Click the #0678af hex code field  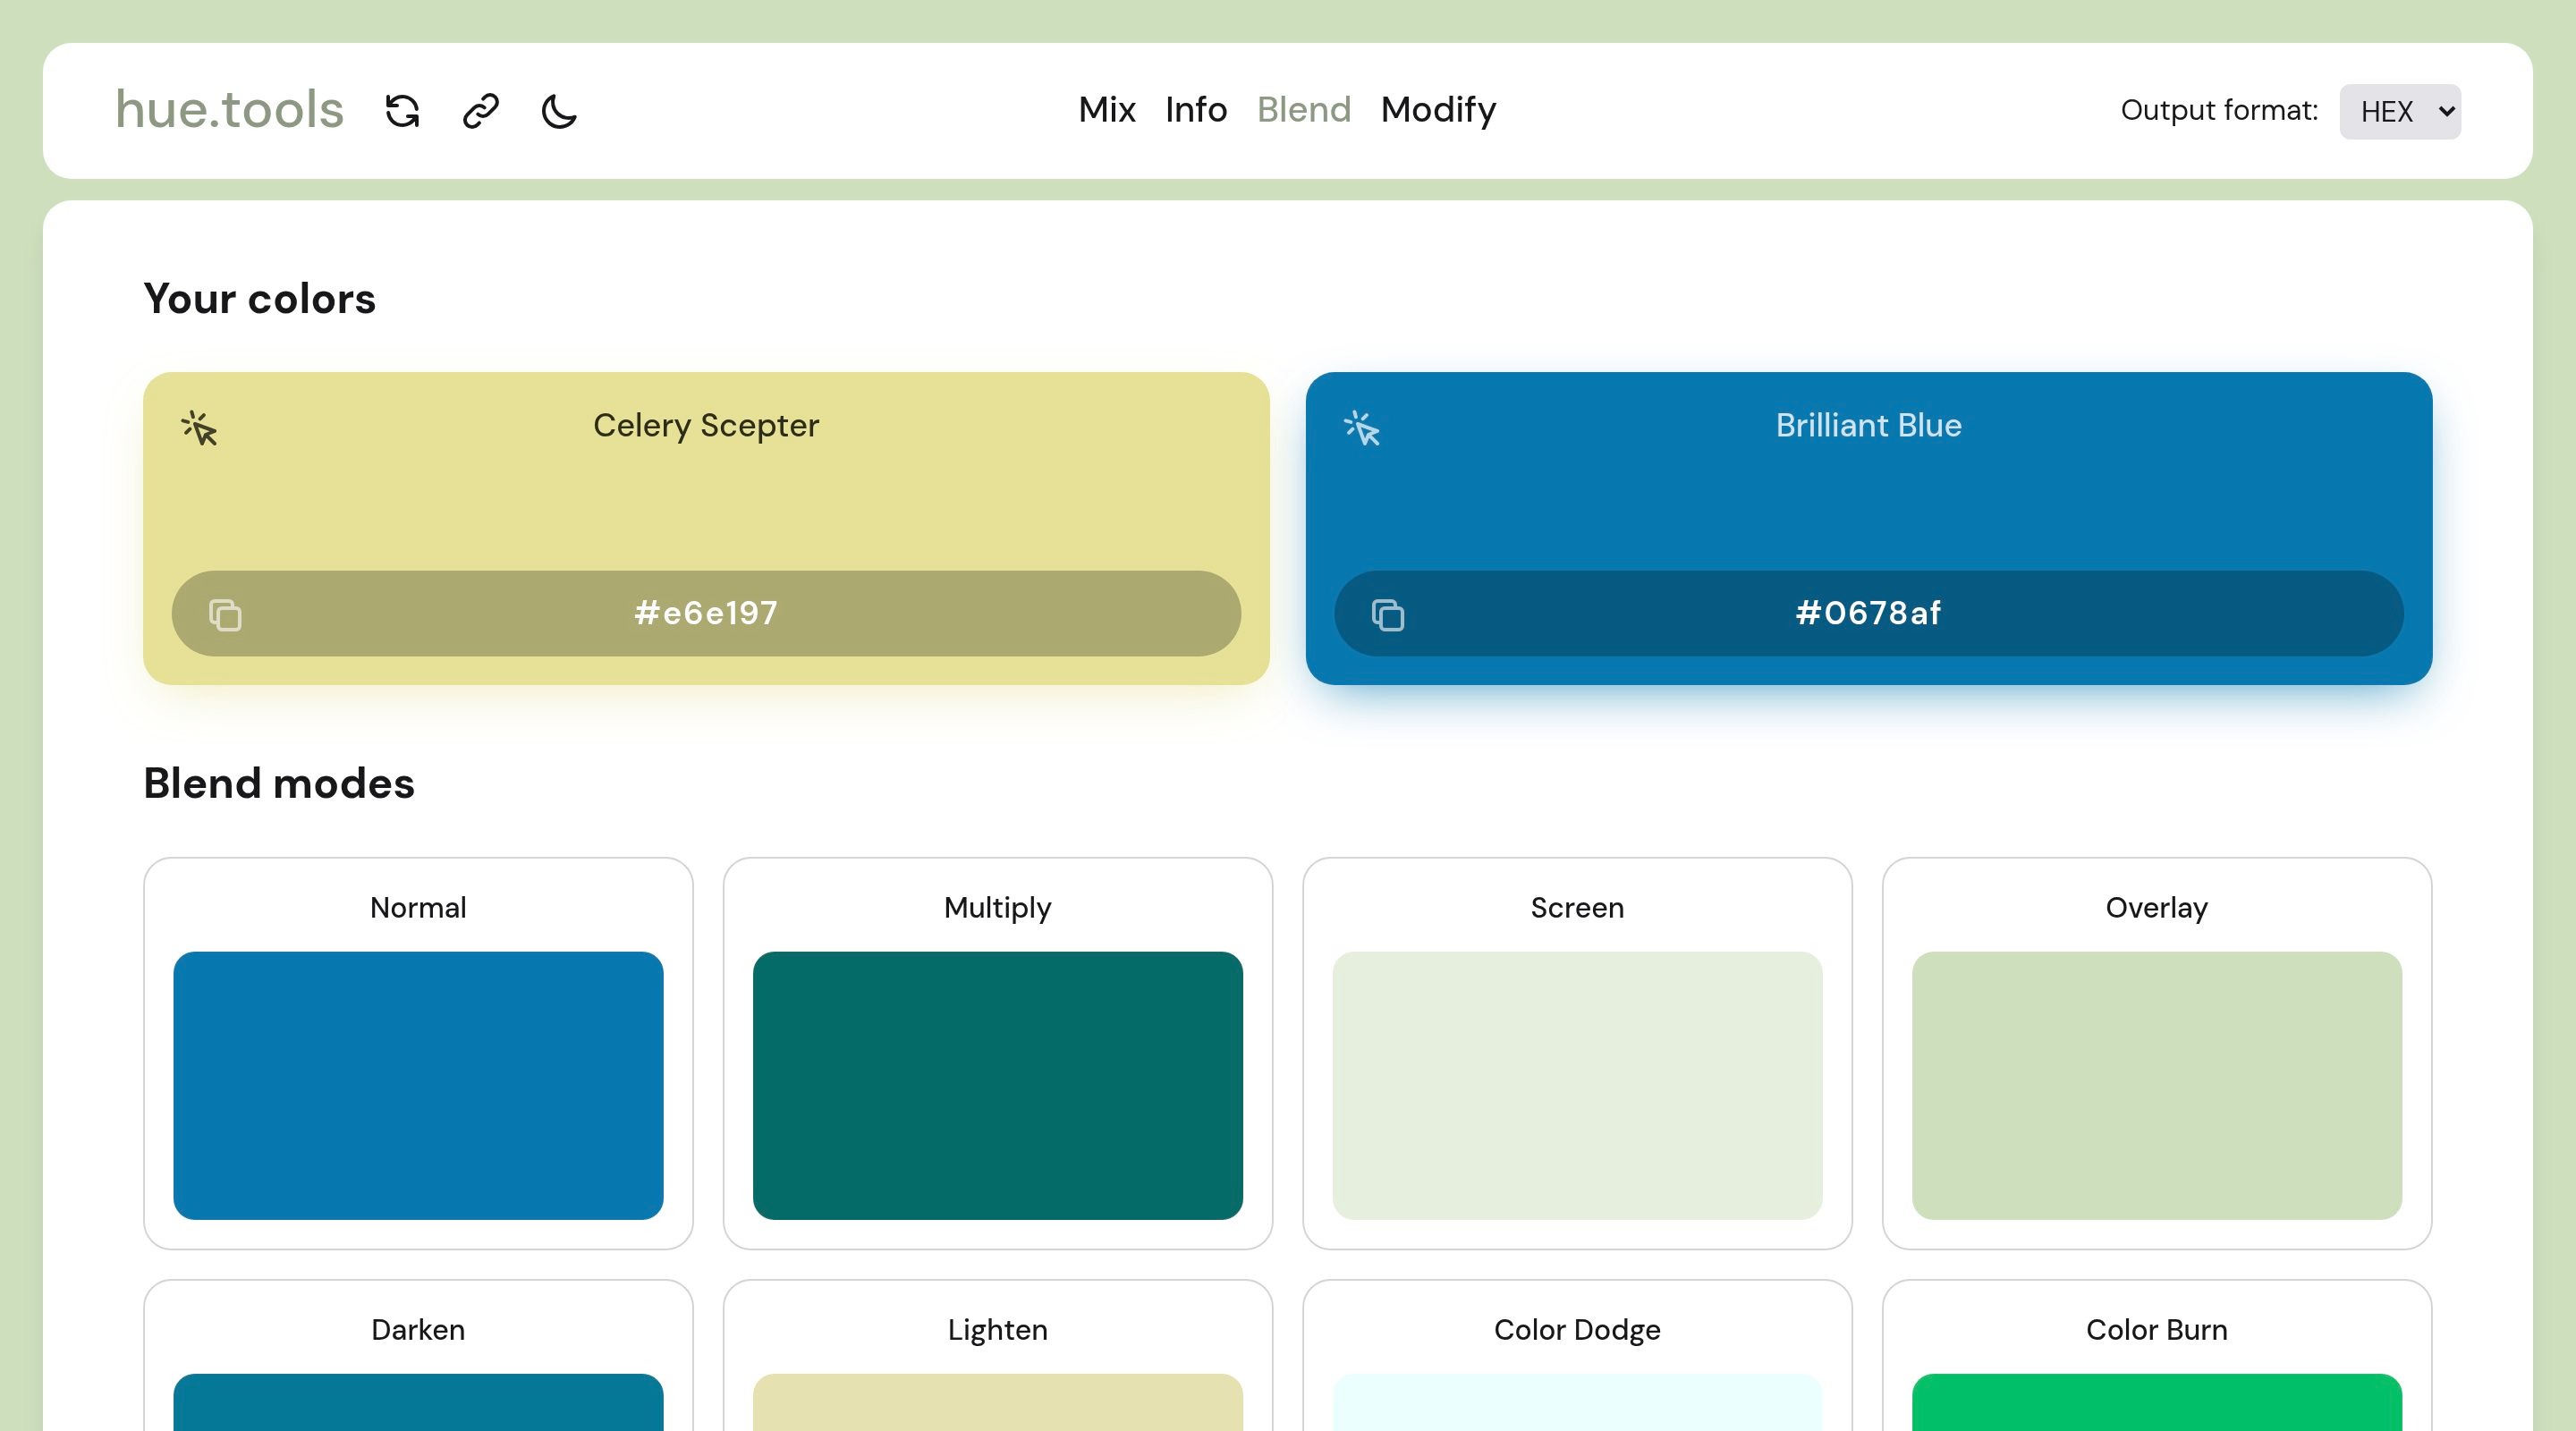tap(1867, 613)
